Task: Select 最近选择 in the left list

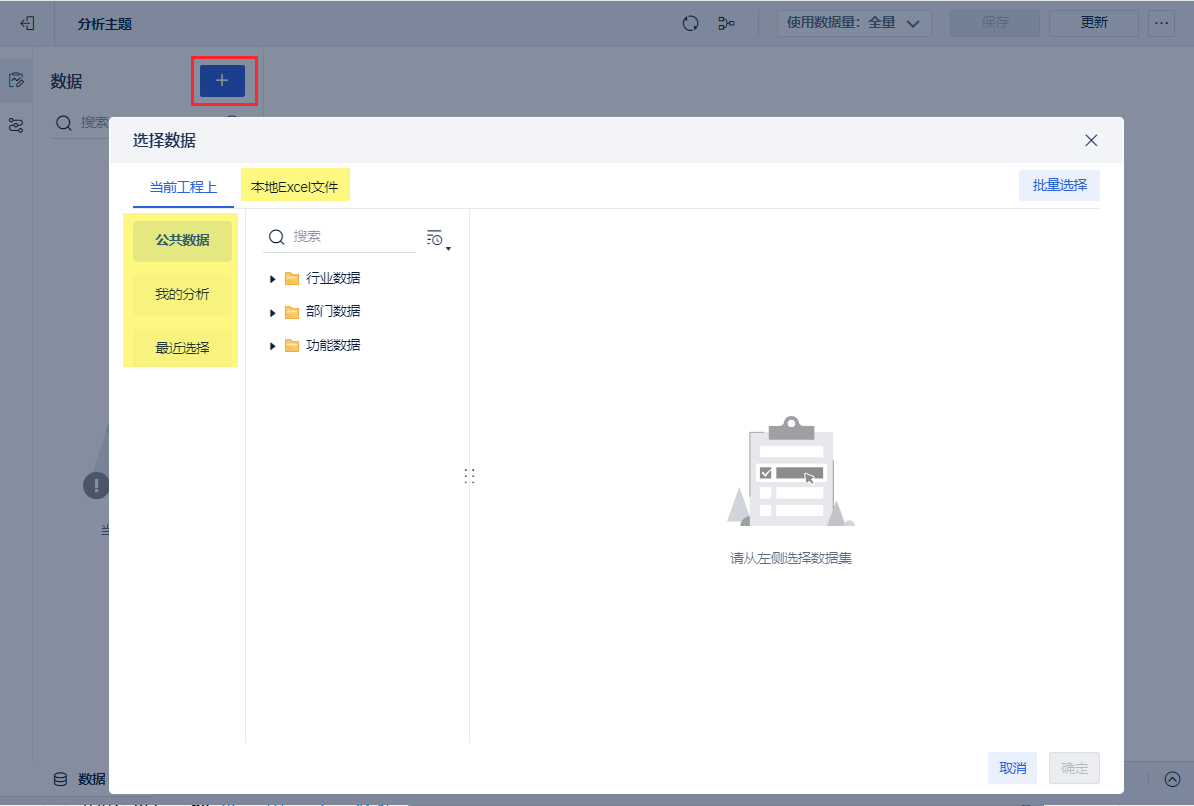Action: point(182,347)
